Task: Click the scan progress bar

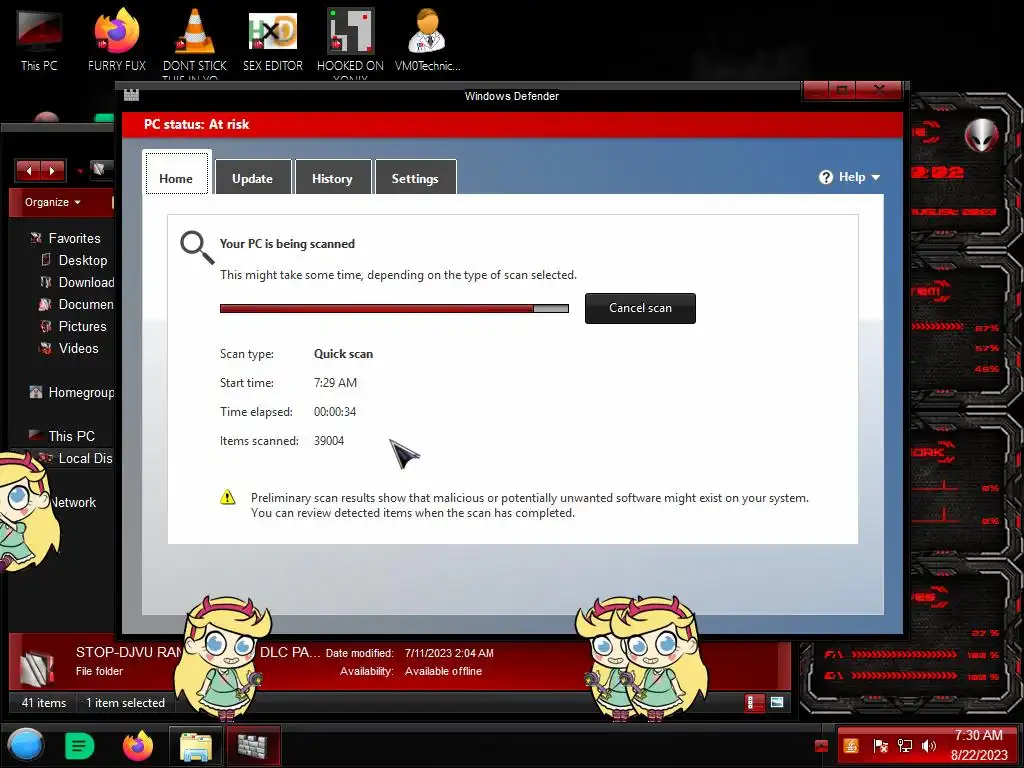Action: click(x=394, y=308)
